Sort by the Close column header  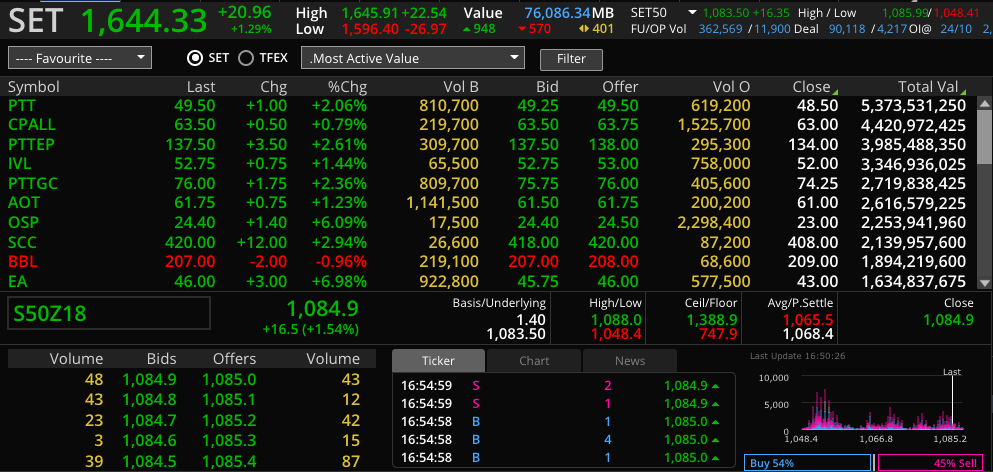coord(811,87)
